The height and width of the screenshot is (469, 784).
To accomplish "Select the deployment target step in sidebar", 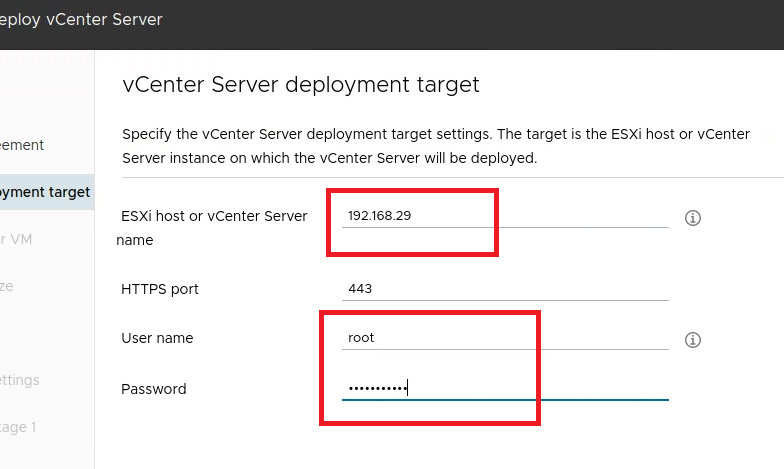I will pos(45,192).
